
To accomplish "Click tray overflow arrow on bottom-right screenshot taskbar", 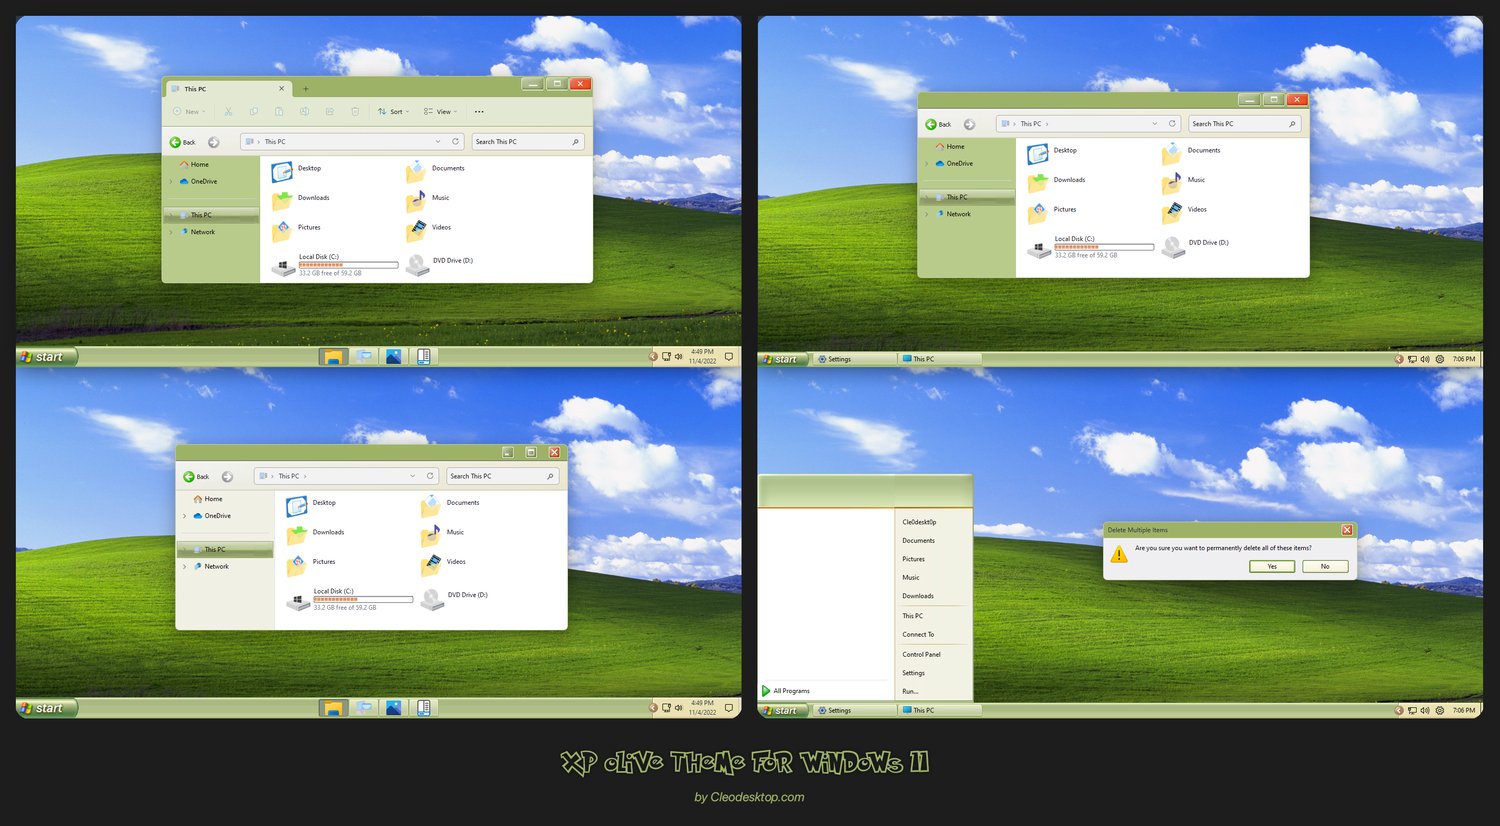I will tap(1399, 710).
